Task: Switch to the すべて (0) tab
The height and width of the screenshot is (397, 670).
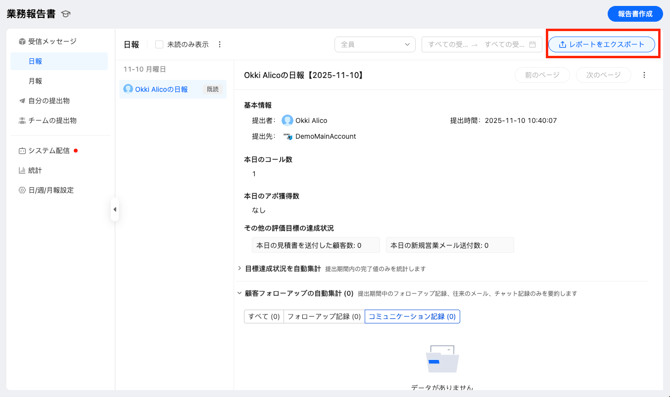Action: [x=264, y=317]
